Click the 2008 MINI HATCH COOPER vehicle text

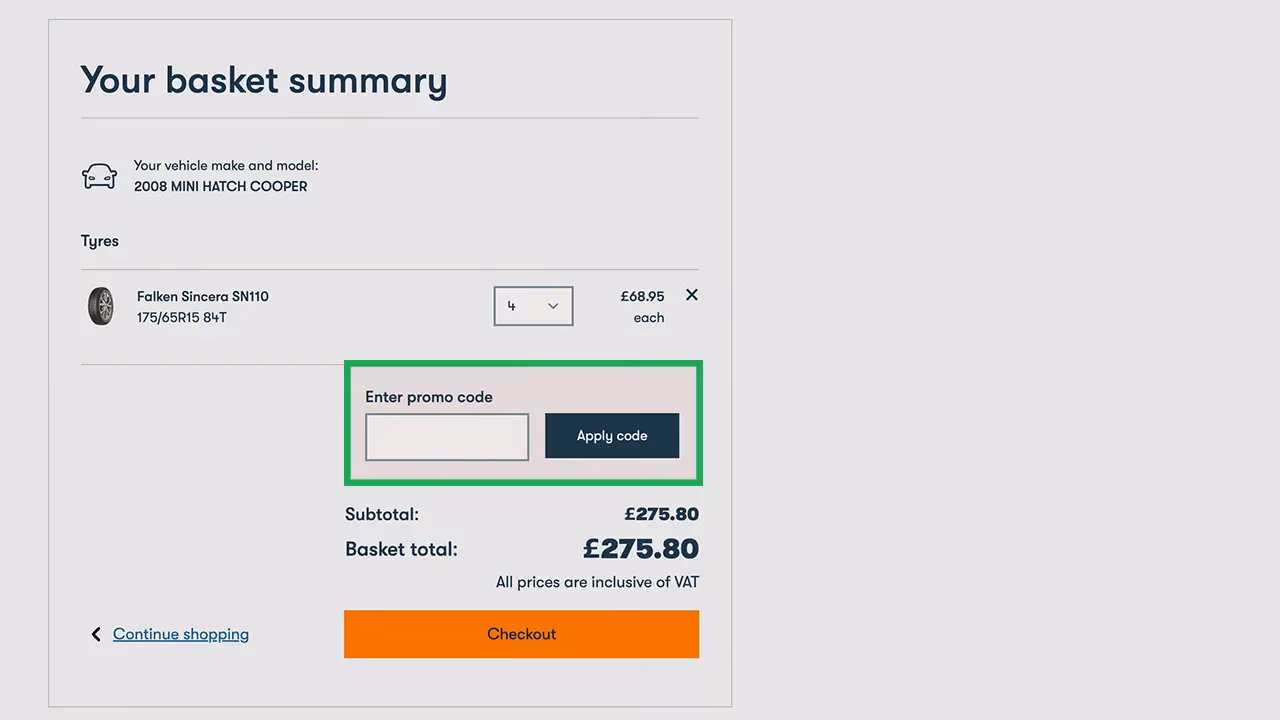click(x=221, y=186)
